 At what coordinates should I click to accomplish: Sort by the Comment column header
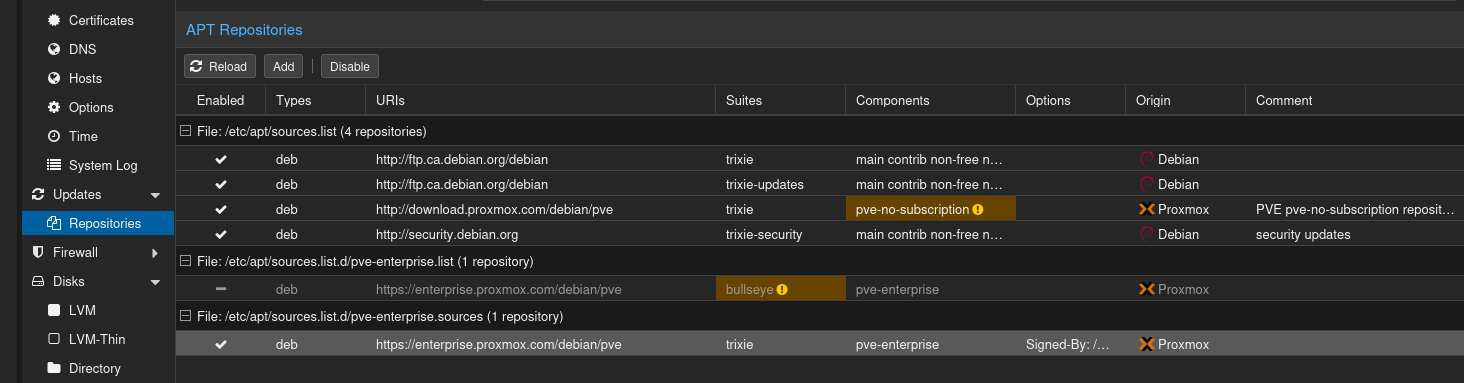[1354, 100]
